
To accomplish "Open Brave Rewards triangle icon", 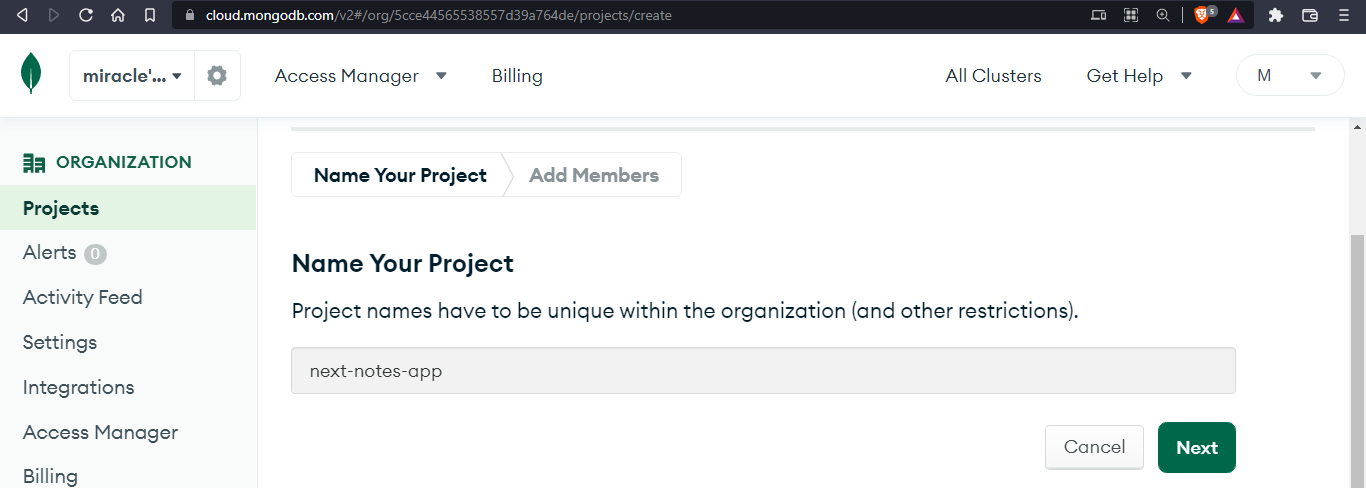I will pos(1235,15).
